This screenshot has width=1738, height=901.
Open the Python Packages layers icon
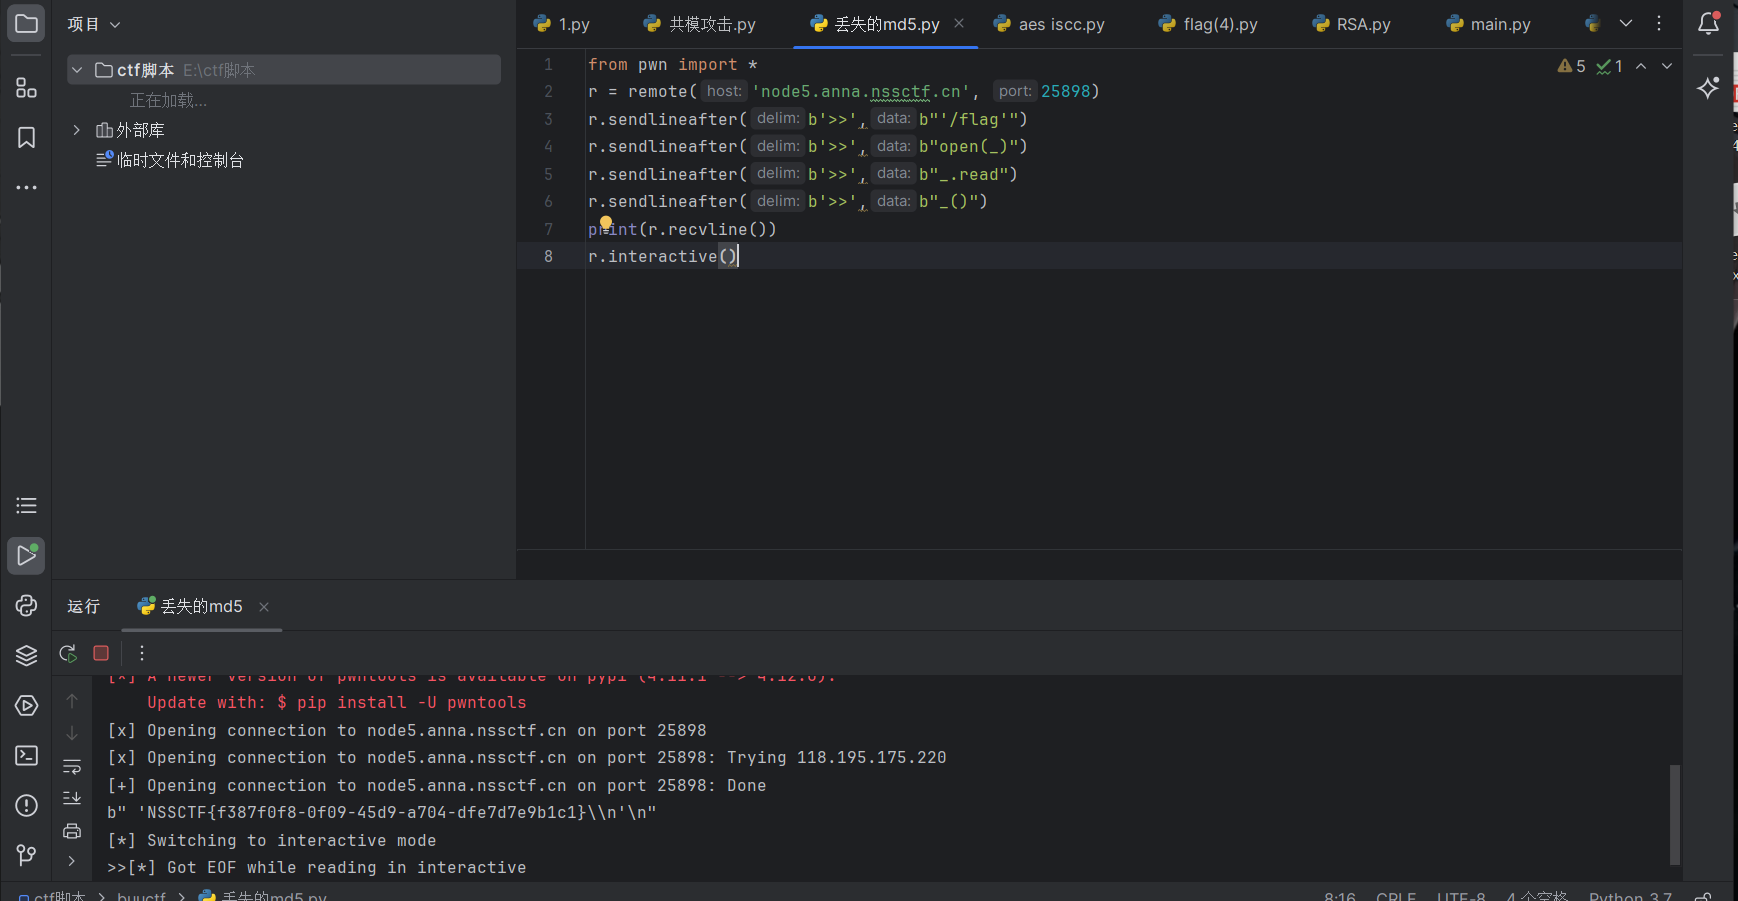click(x=26, y=656)
